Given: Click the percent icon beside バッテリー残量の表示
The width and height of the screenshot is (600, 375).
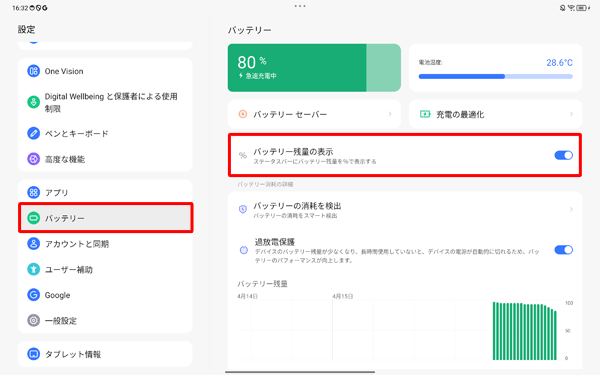Looking at the screenshot, I should [x=243, y=155].
